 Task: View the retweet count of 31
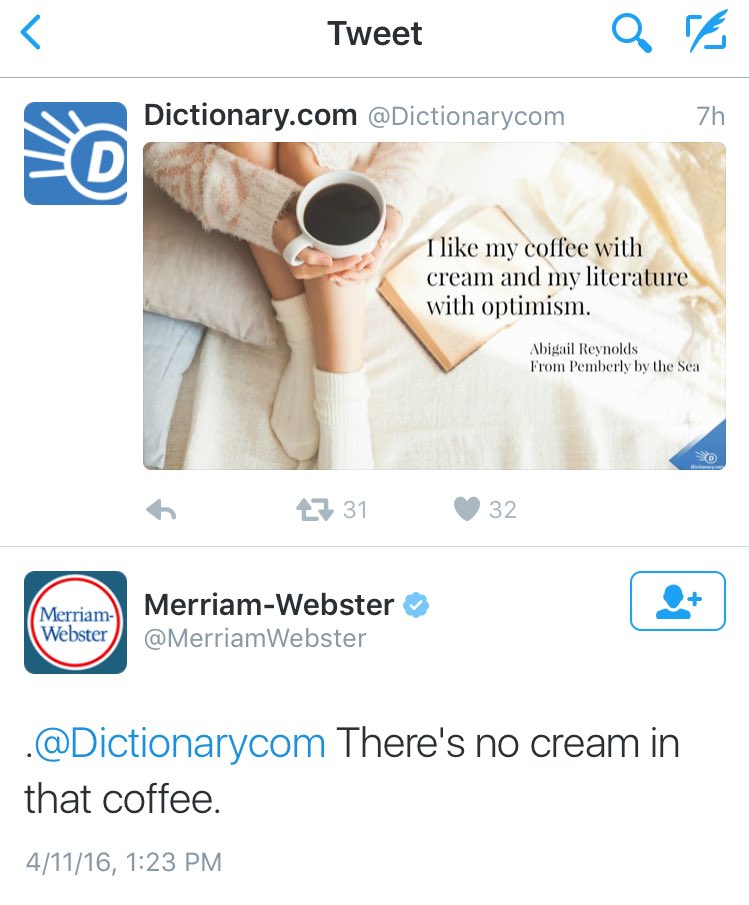pos(355,510)
